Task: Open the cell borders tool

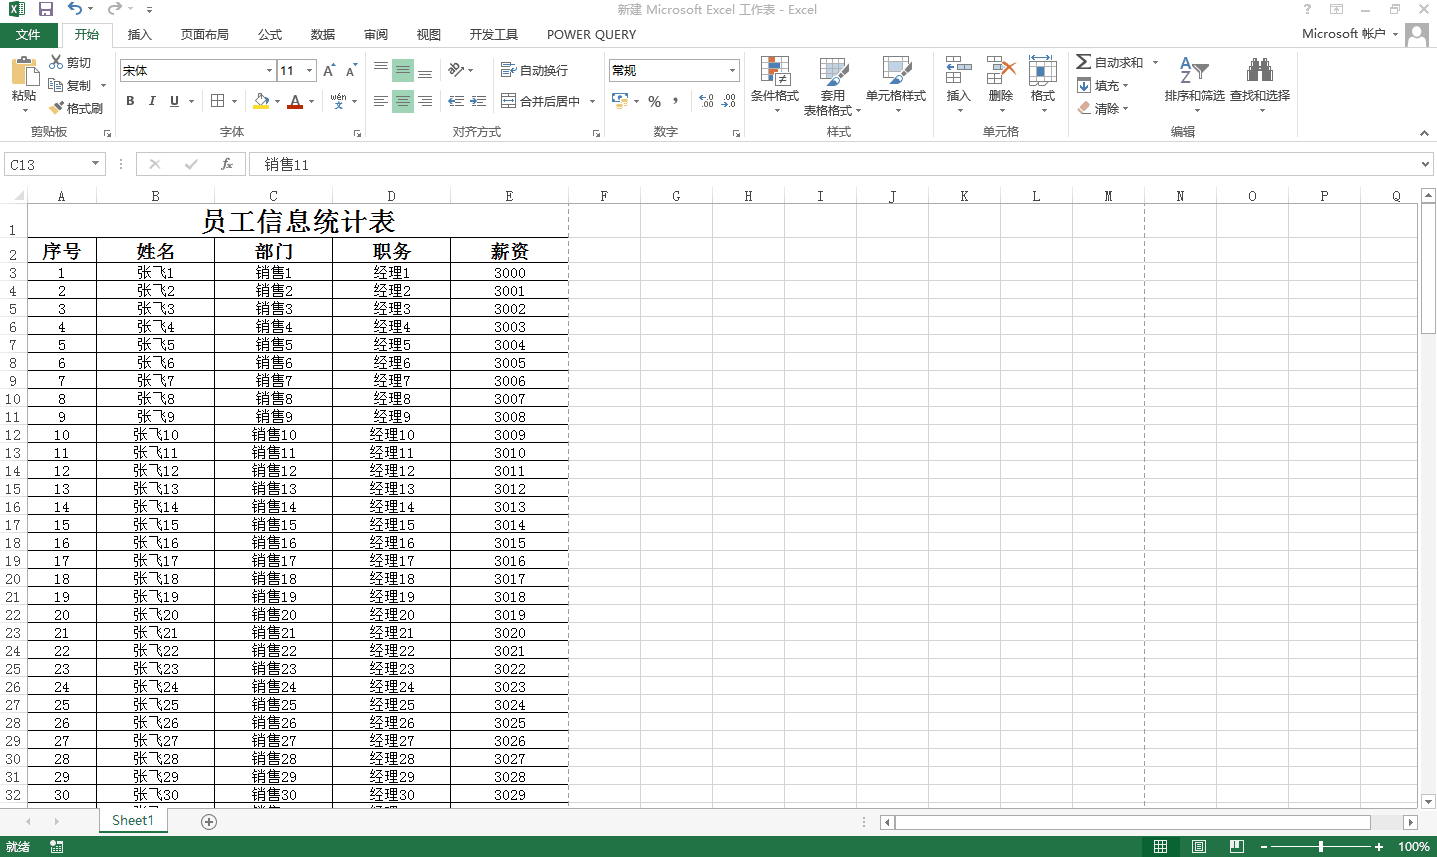Action: coord(218,101)
